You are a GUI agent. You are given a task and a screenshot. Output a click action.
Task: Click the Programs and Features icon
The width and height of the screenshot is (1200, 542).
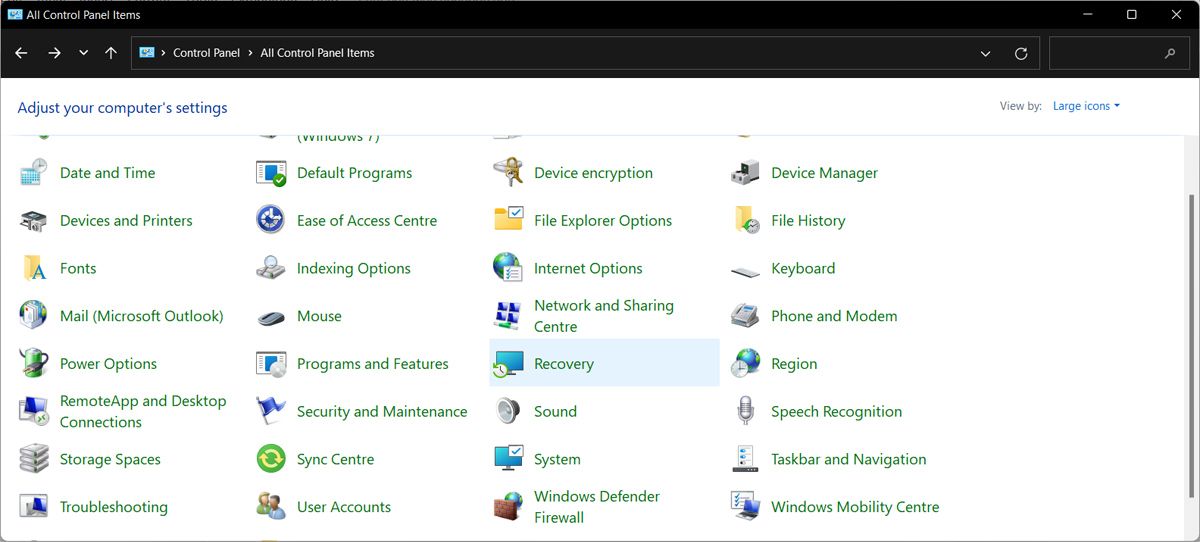tap(271, 364)
